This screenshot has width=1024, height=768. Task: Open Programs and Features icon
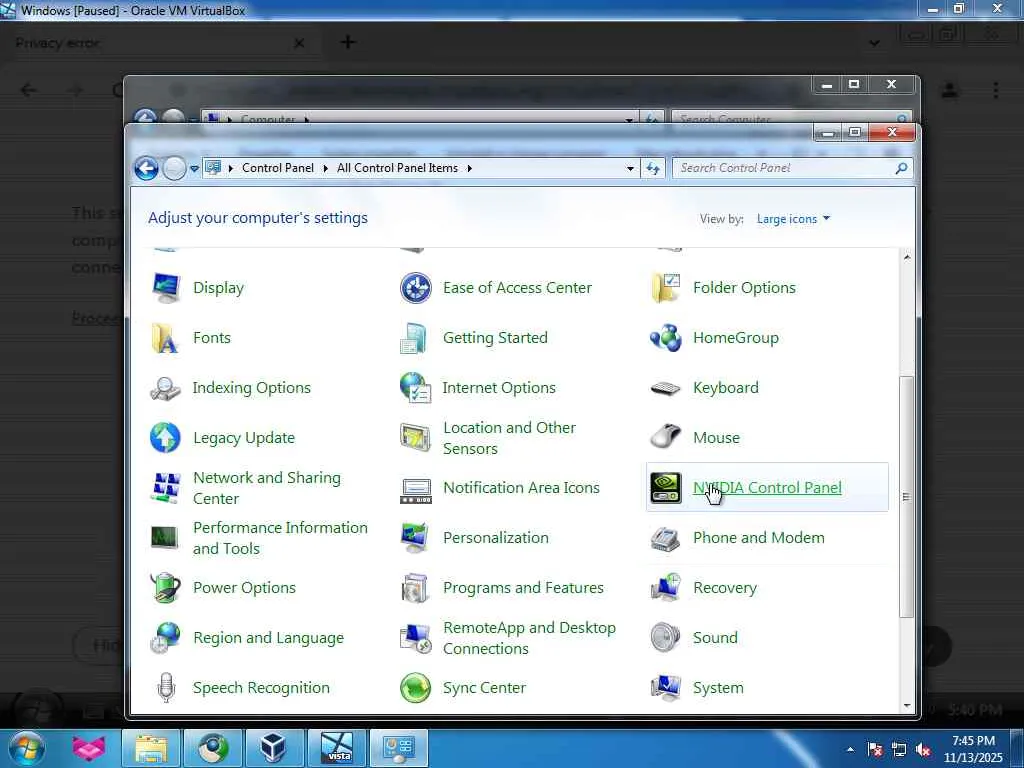click(415, 588)
